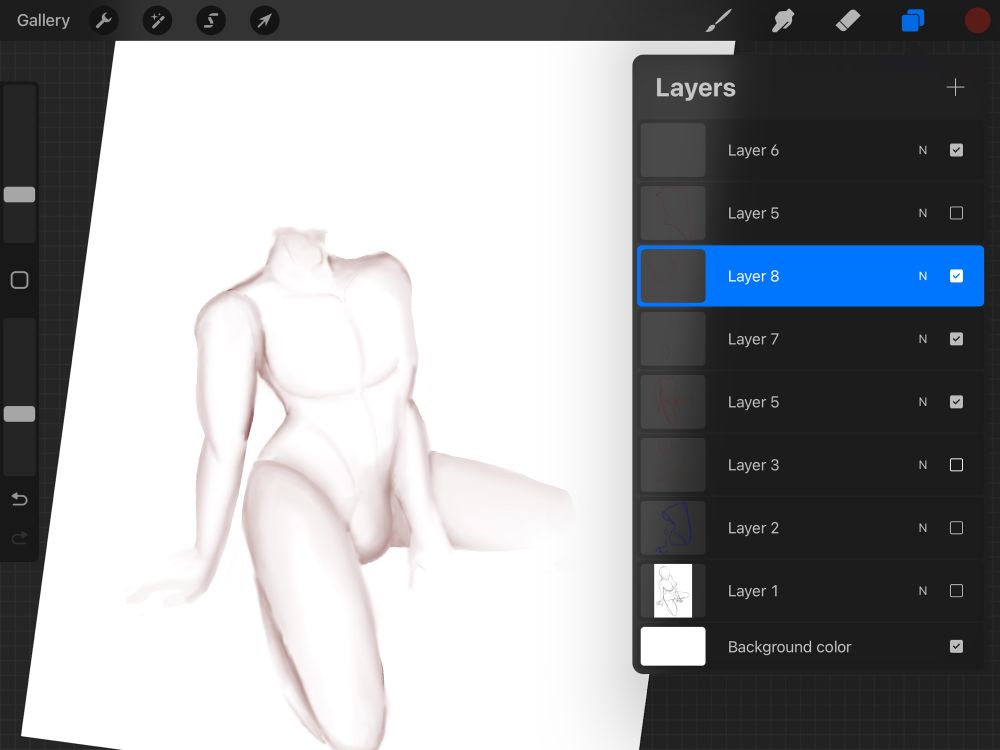Select the Adjustments magic wand tool
This screenshot has width=1000, height=750.
[x=157, y=20]
